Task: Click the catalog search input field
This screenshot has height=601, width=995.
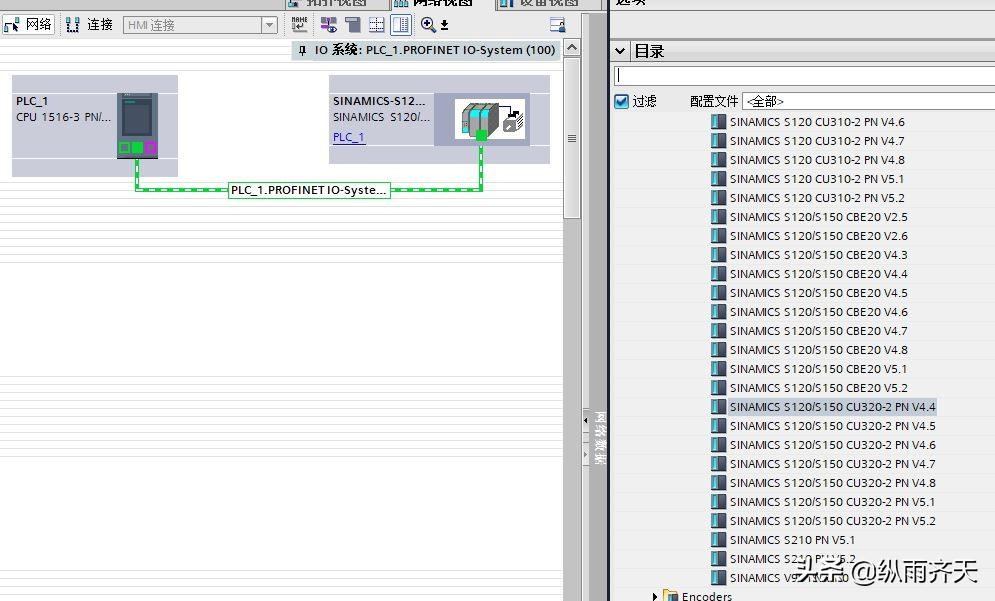Action: pos(804,76)
